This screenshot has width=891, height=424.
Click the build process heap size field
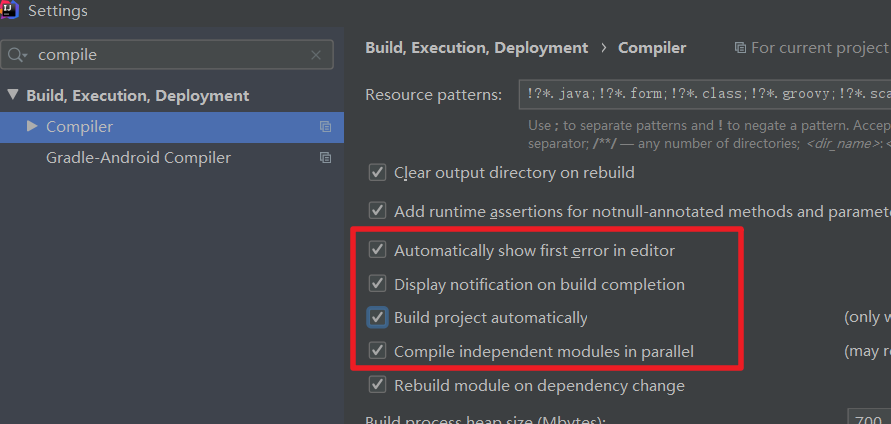pos(867,420)
